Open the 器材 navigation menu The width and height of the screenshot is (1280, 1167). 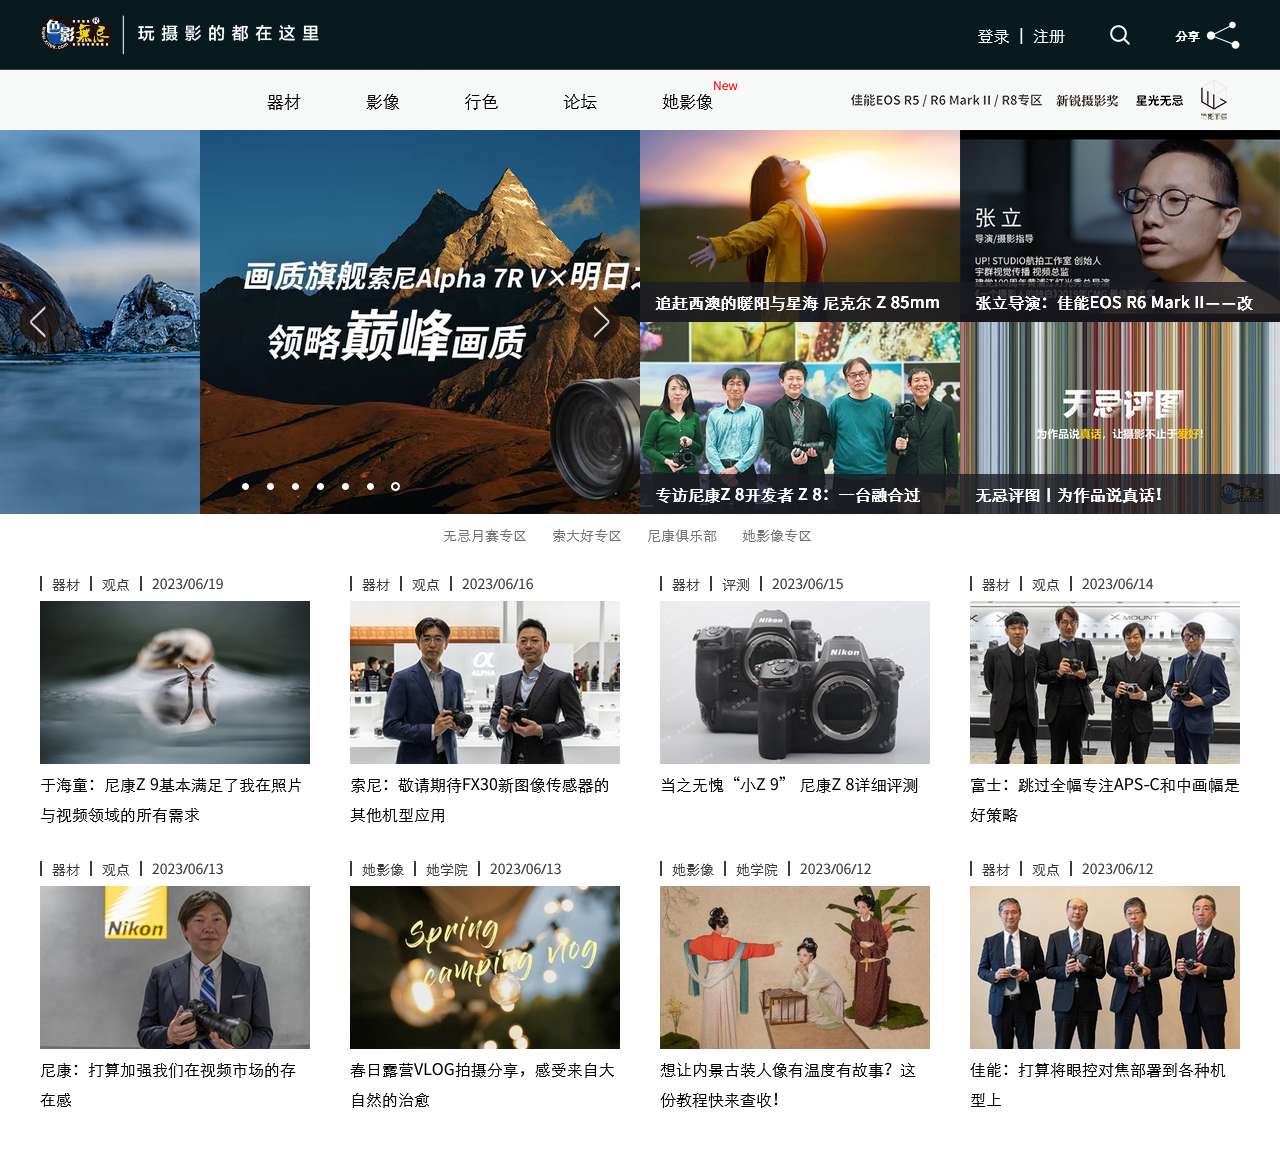(284, 101)
